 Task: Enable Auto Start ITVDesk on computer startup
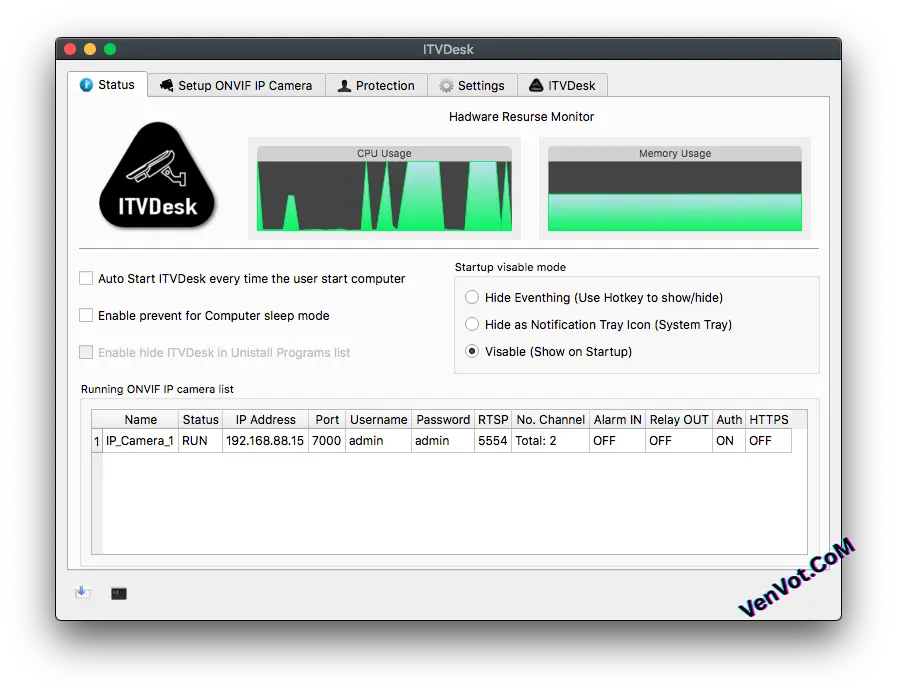click(86, 278)
